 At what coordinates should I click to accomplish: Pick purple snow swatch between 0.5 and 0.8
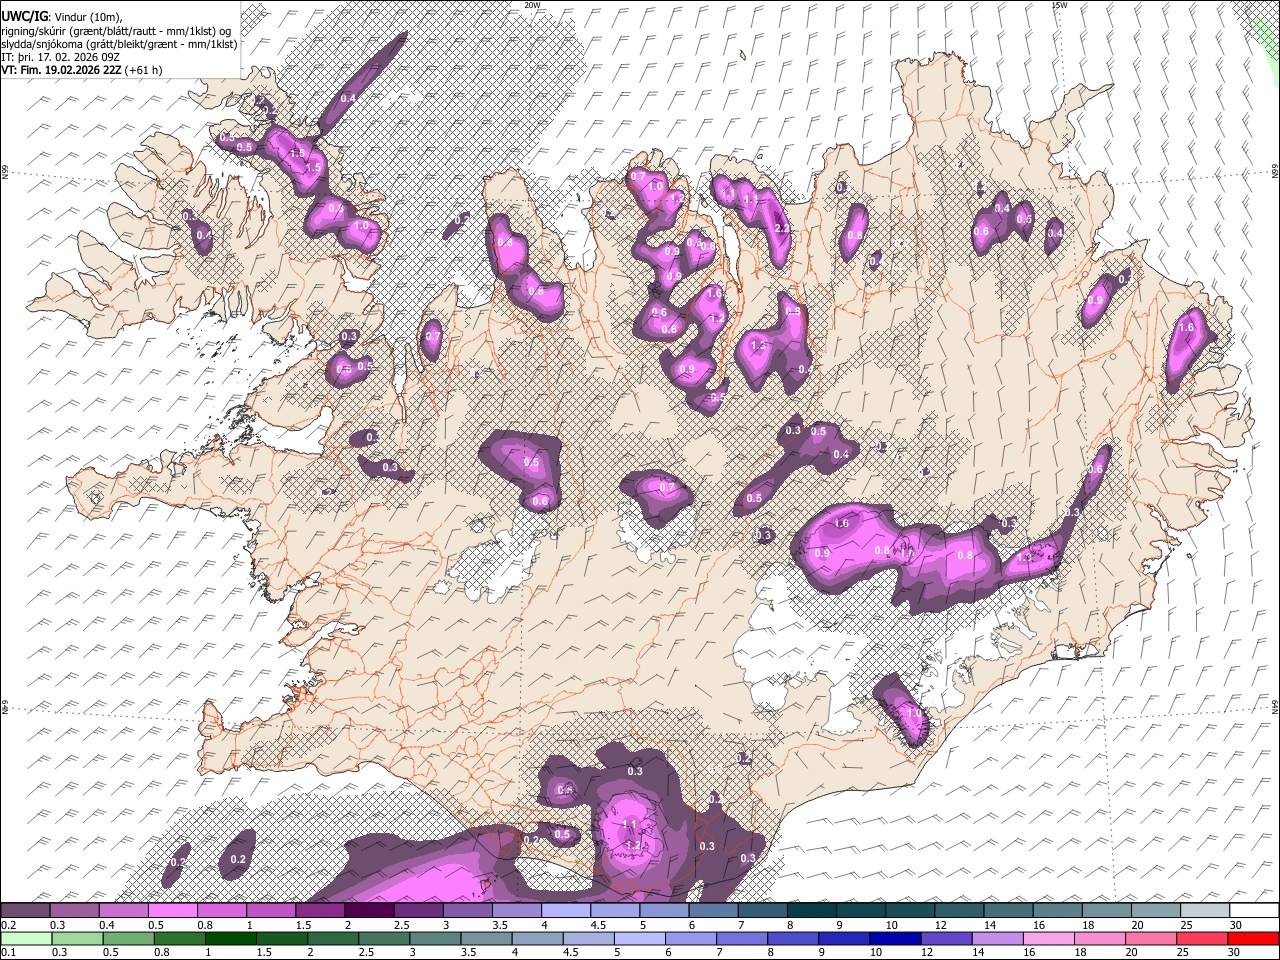(172, 910)
